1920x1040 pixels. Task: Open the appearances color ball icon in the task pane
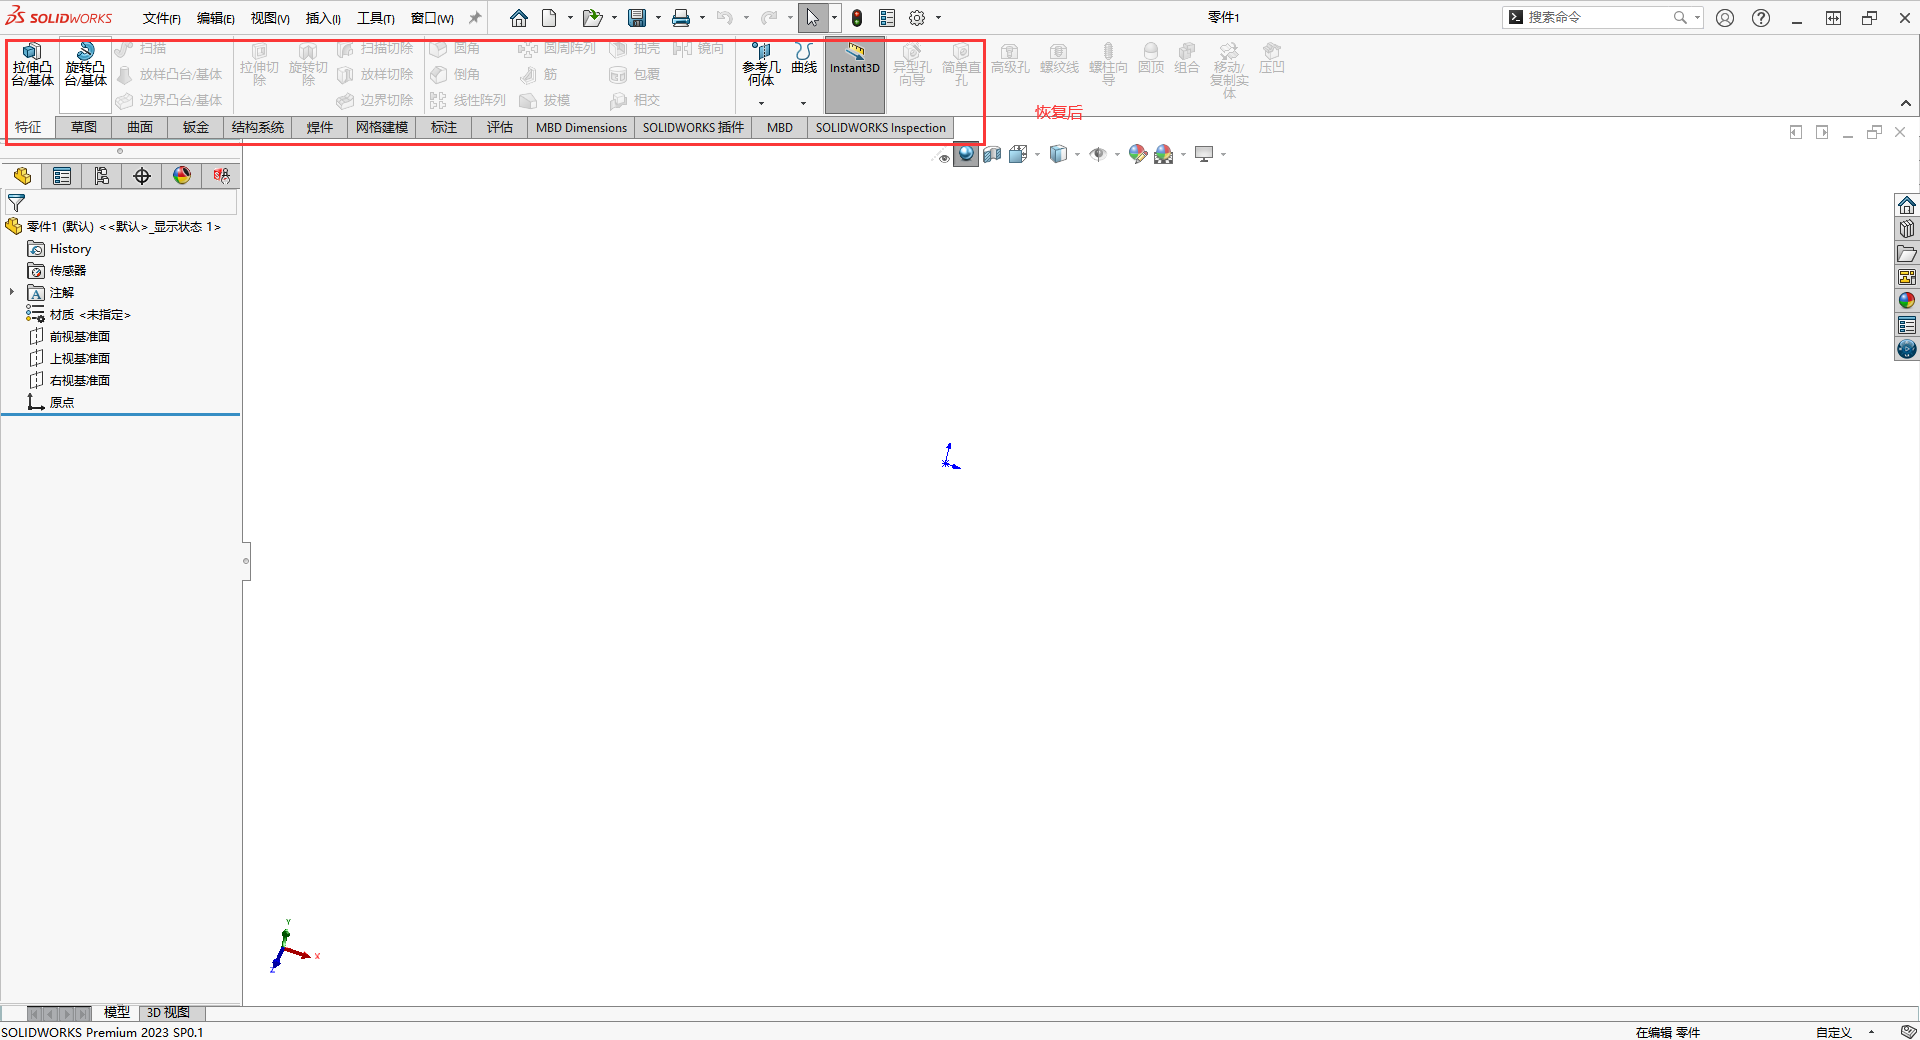coord(1907,301)
